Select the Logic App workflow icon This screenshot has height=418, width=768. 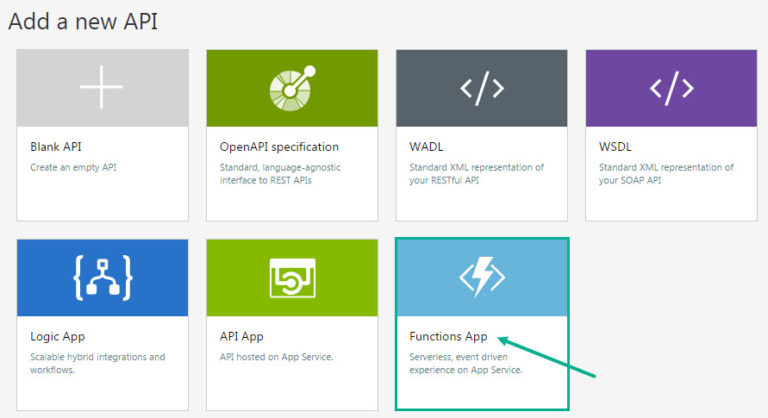[102, 277]
